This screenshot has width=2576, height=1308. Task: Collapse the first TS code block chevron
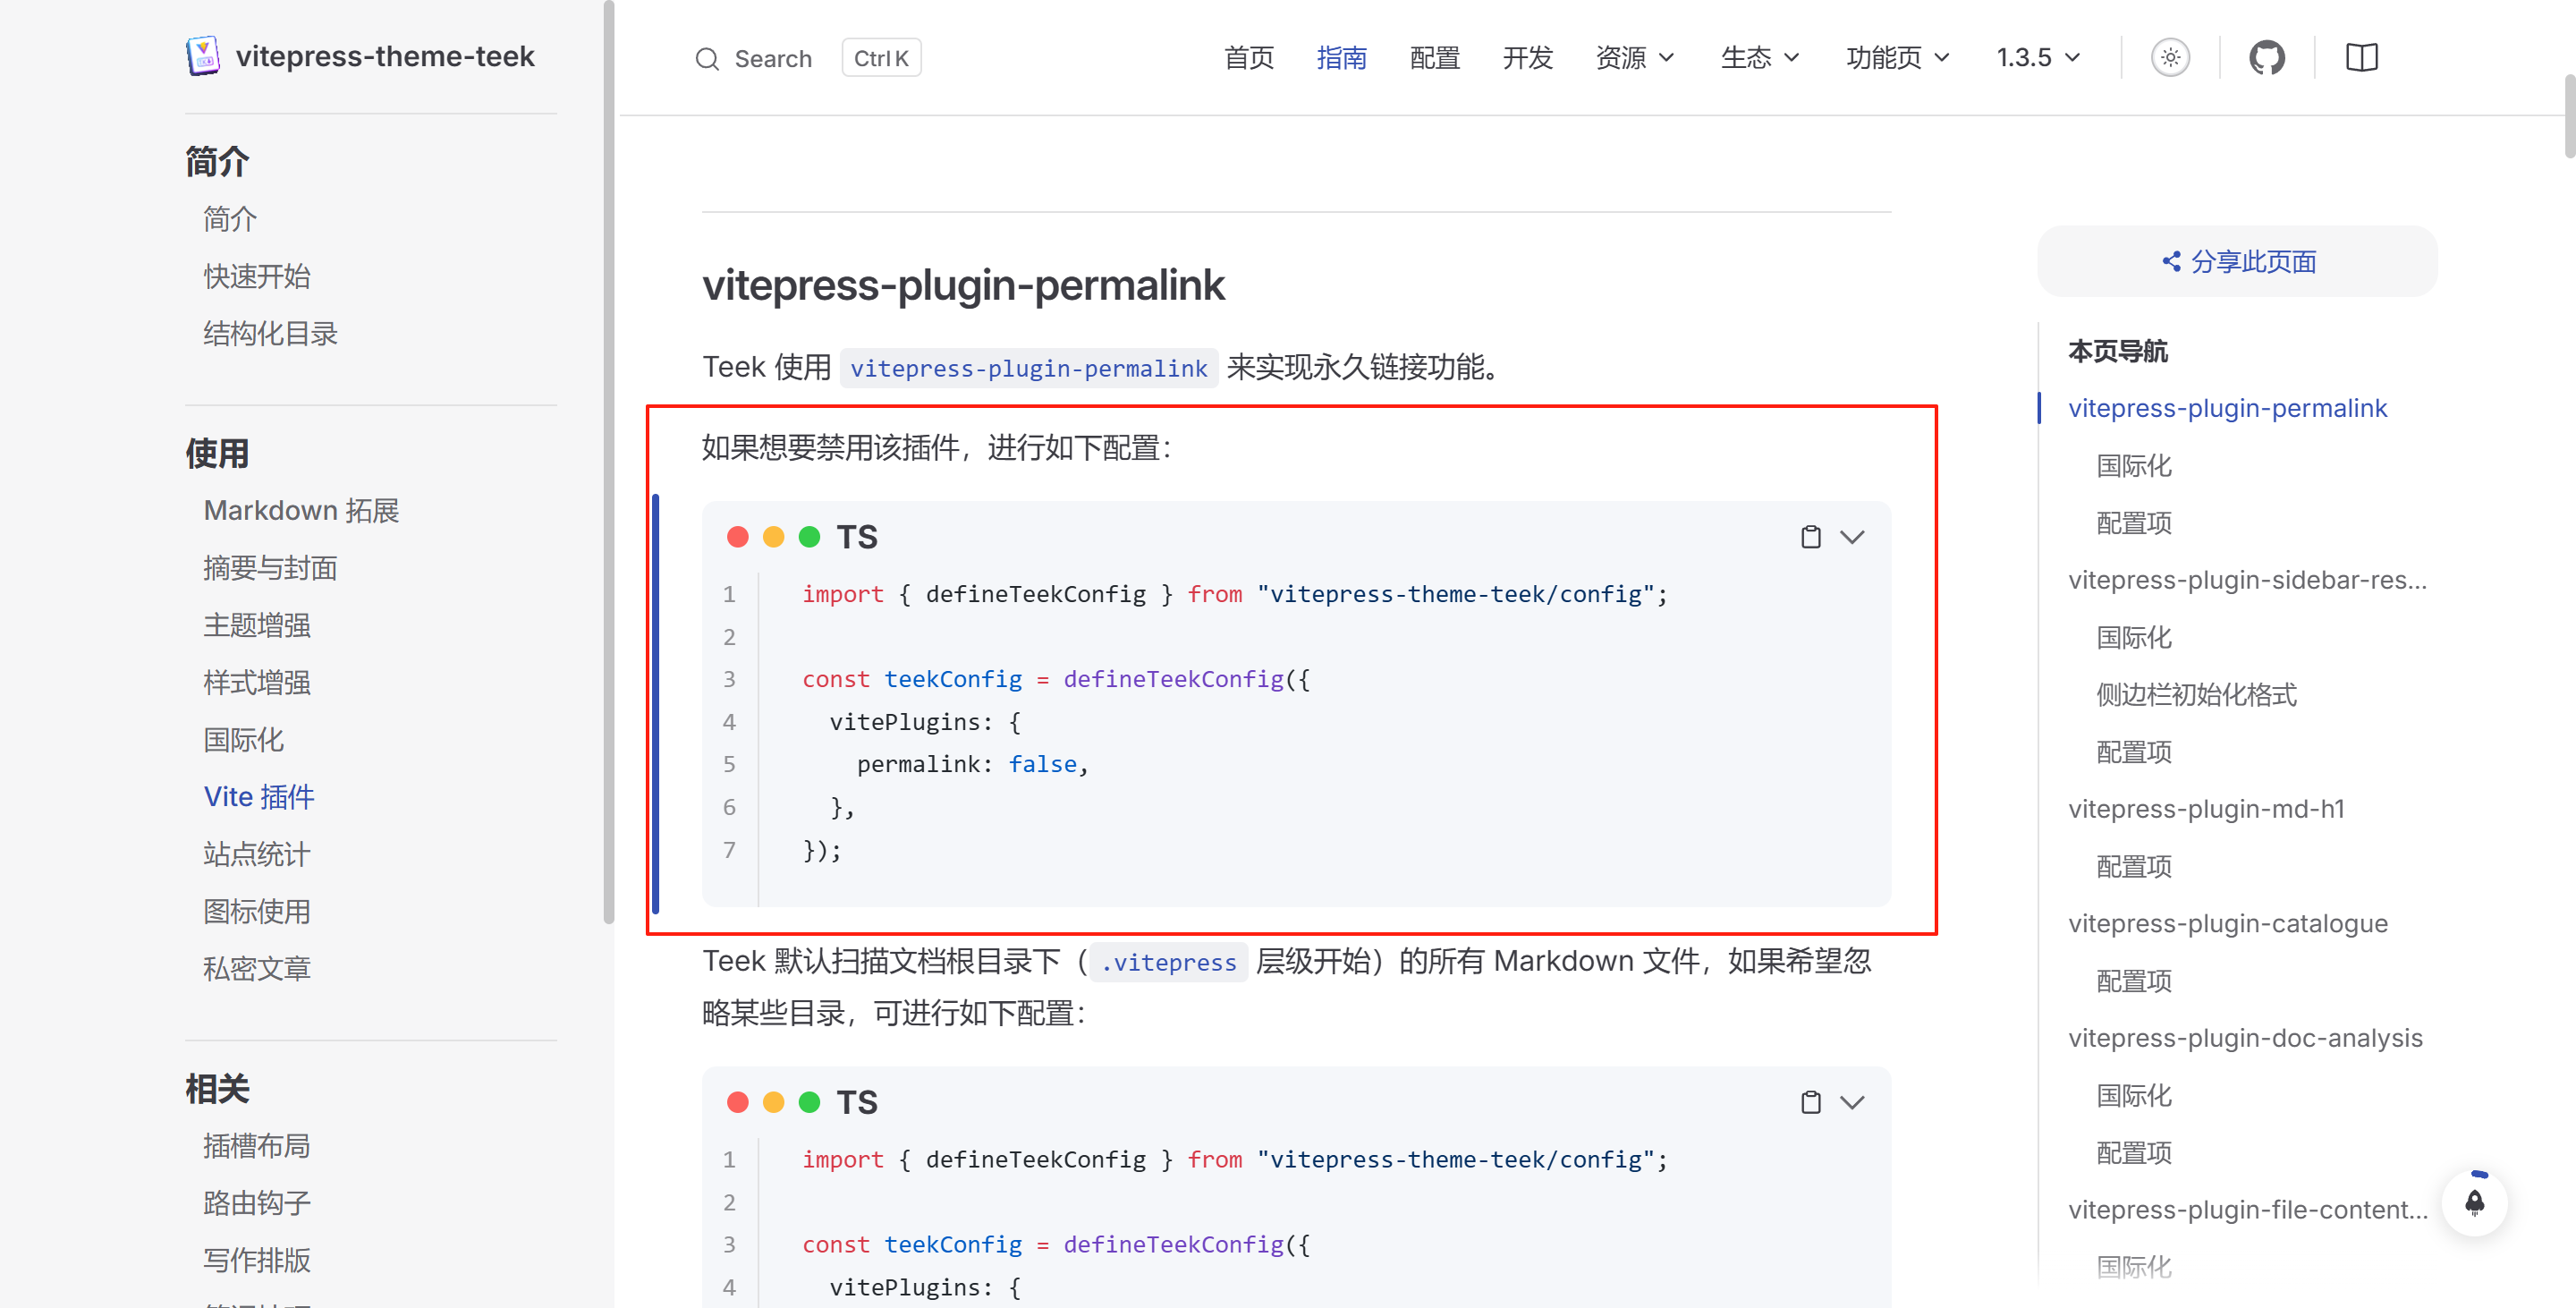click(1852, 537)
